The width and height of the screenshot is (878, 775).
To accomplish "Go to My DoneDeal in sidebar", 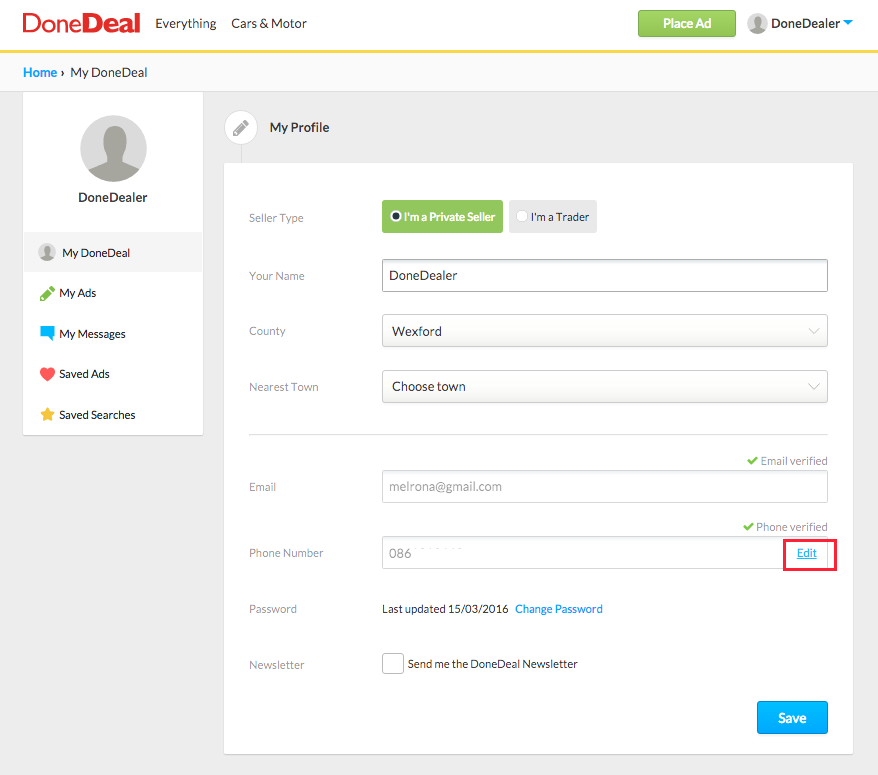I will pos(113,253).
